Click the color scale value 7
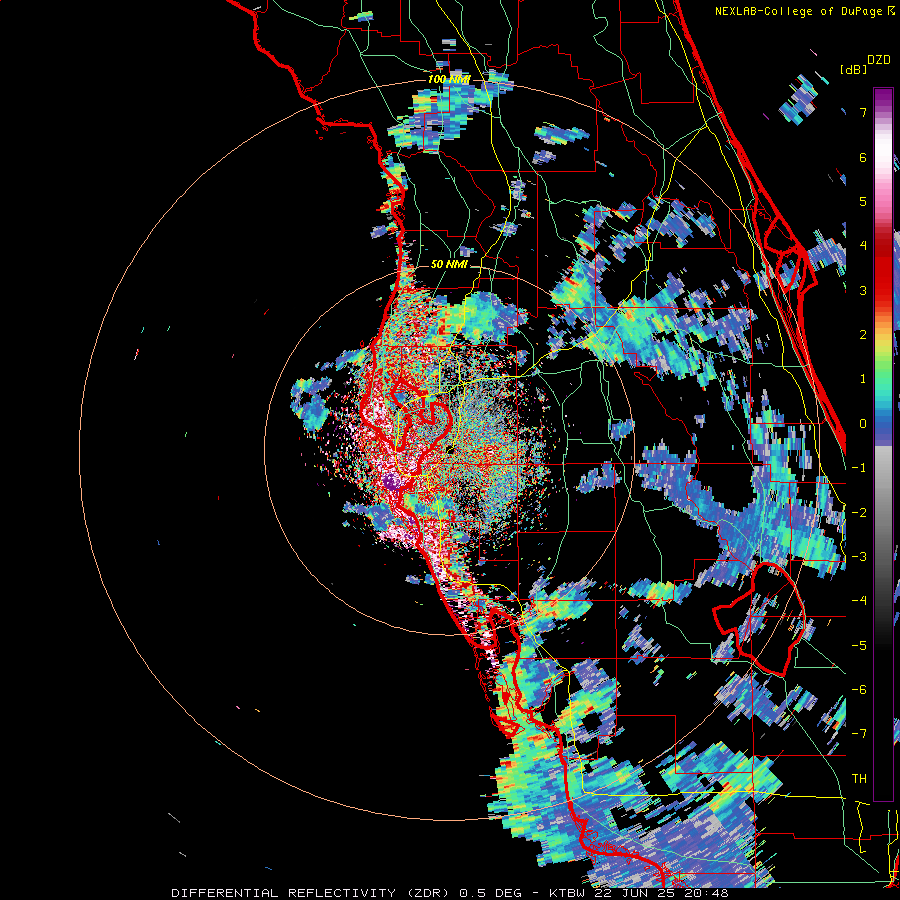 (863, 112)
